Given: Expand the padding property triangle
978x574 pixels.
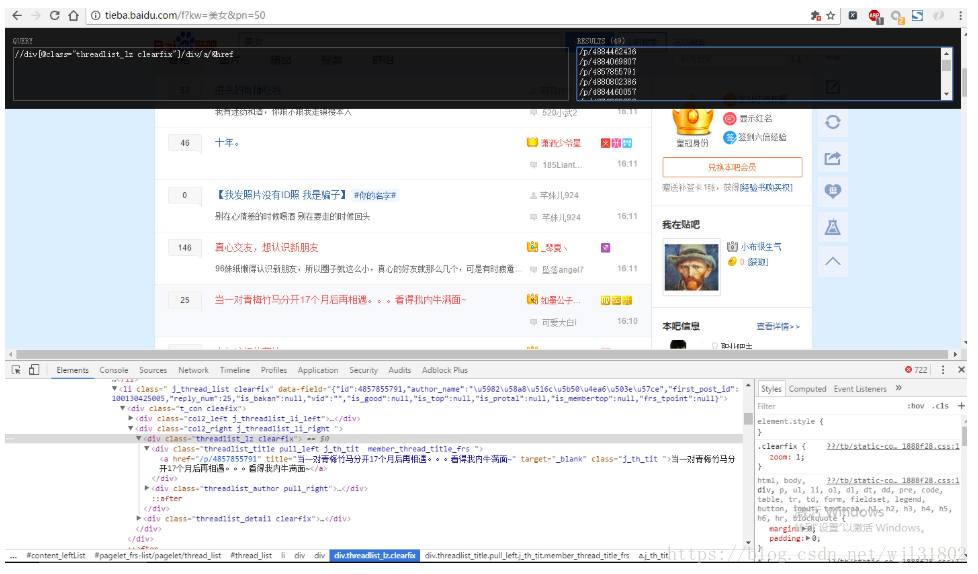Looking at the screenshot, I should tap(808, 538).
